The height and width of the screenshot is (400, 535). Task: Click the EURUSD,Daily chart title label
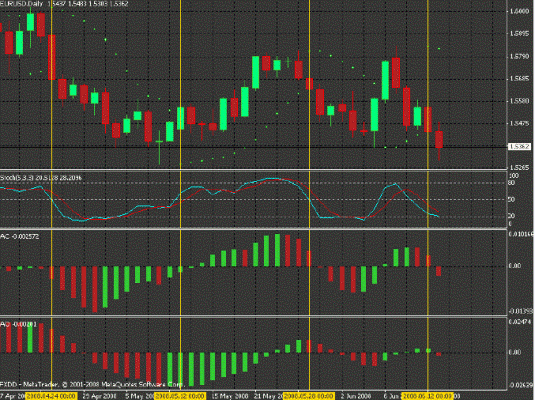21,4
